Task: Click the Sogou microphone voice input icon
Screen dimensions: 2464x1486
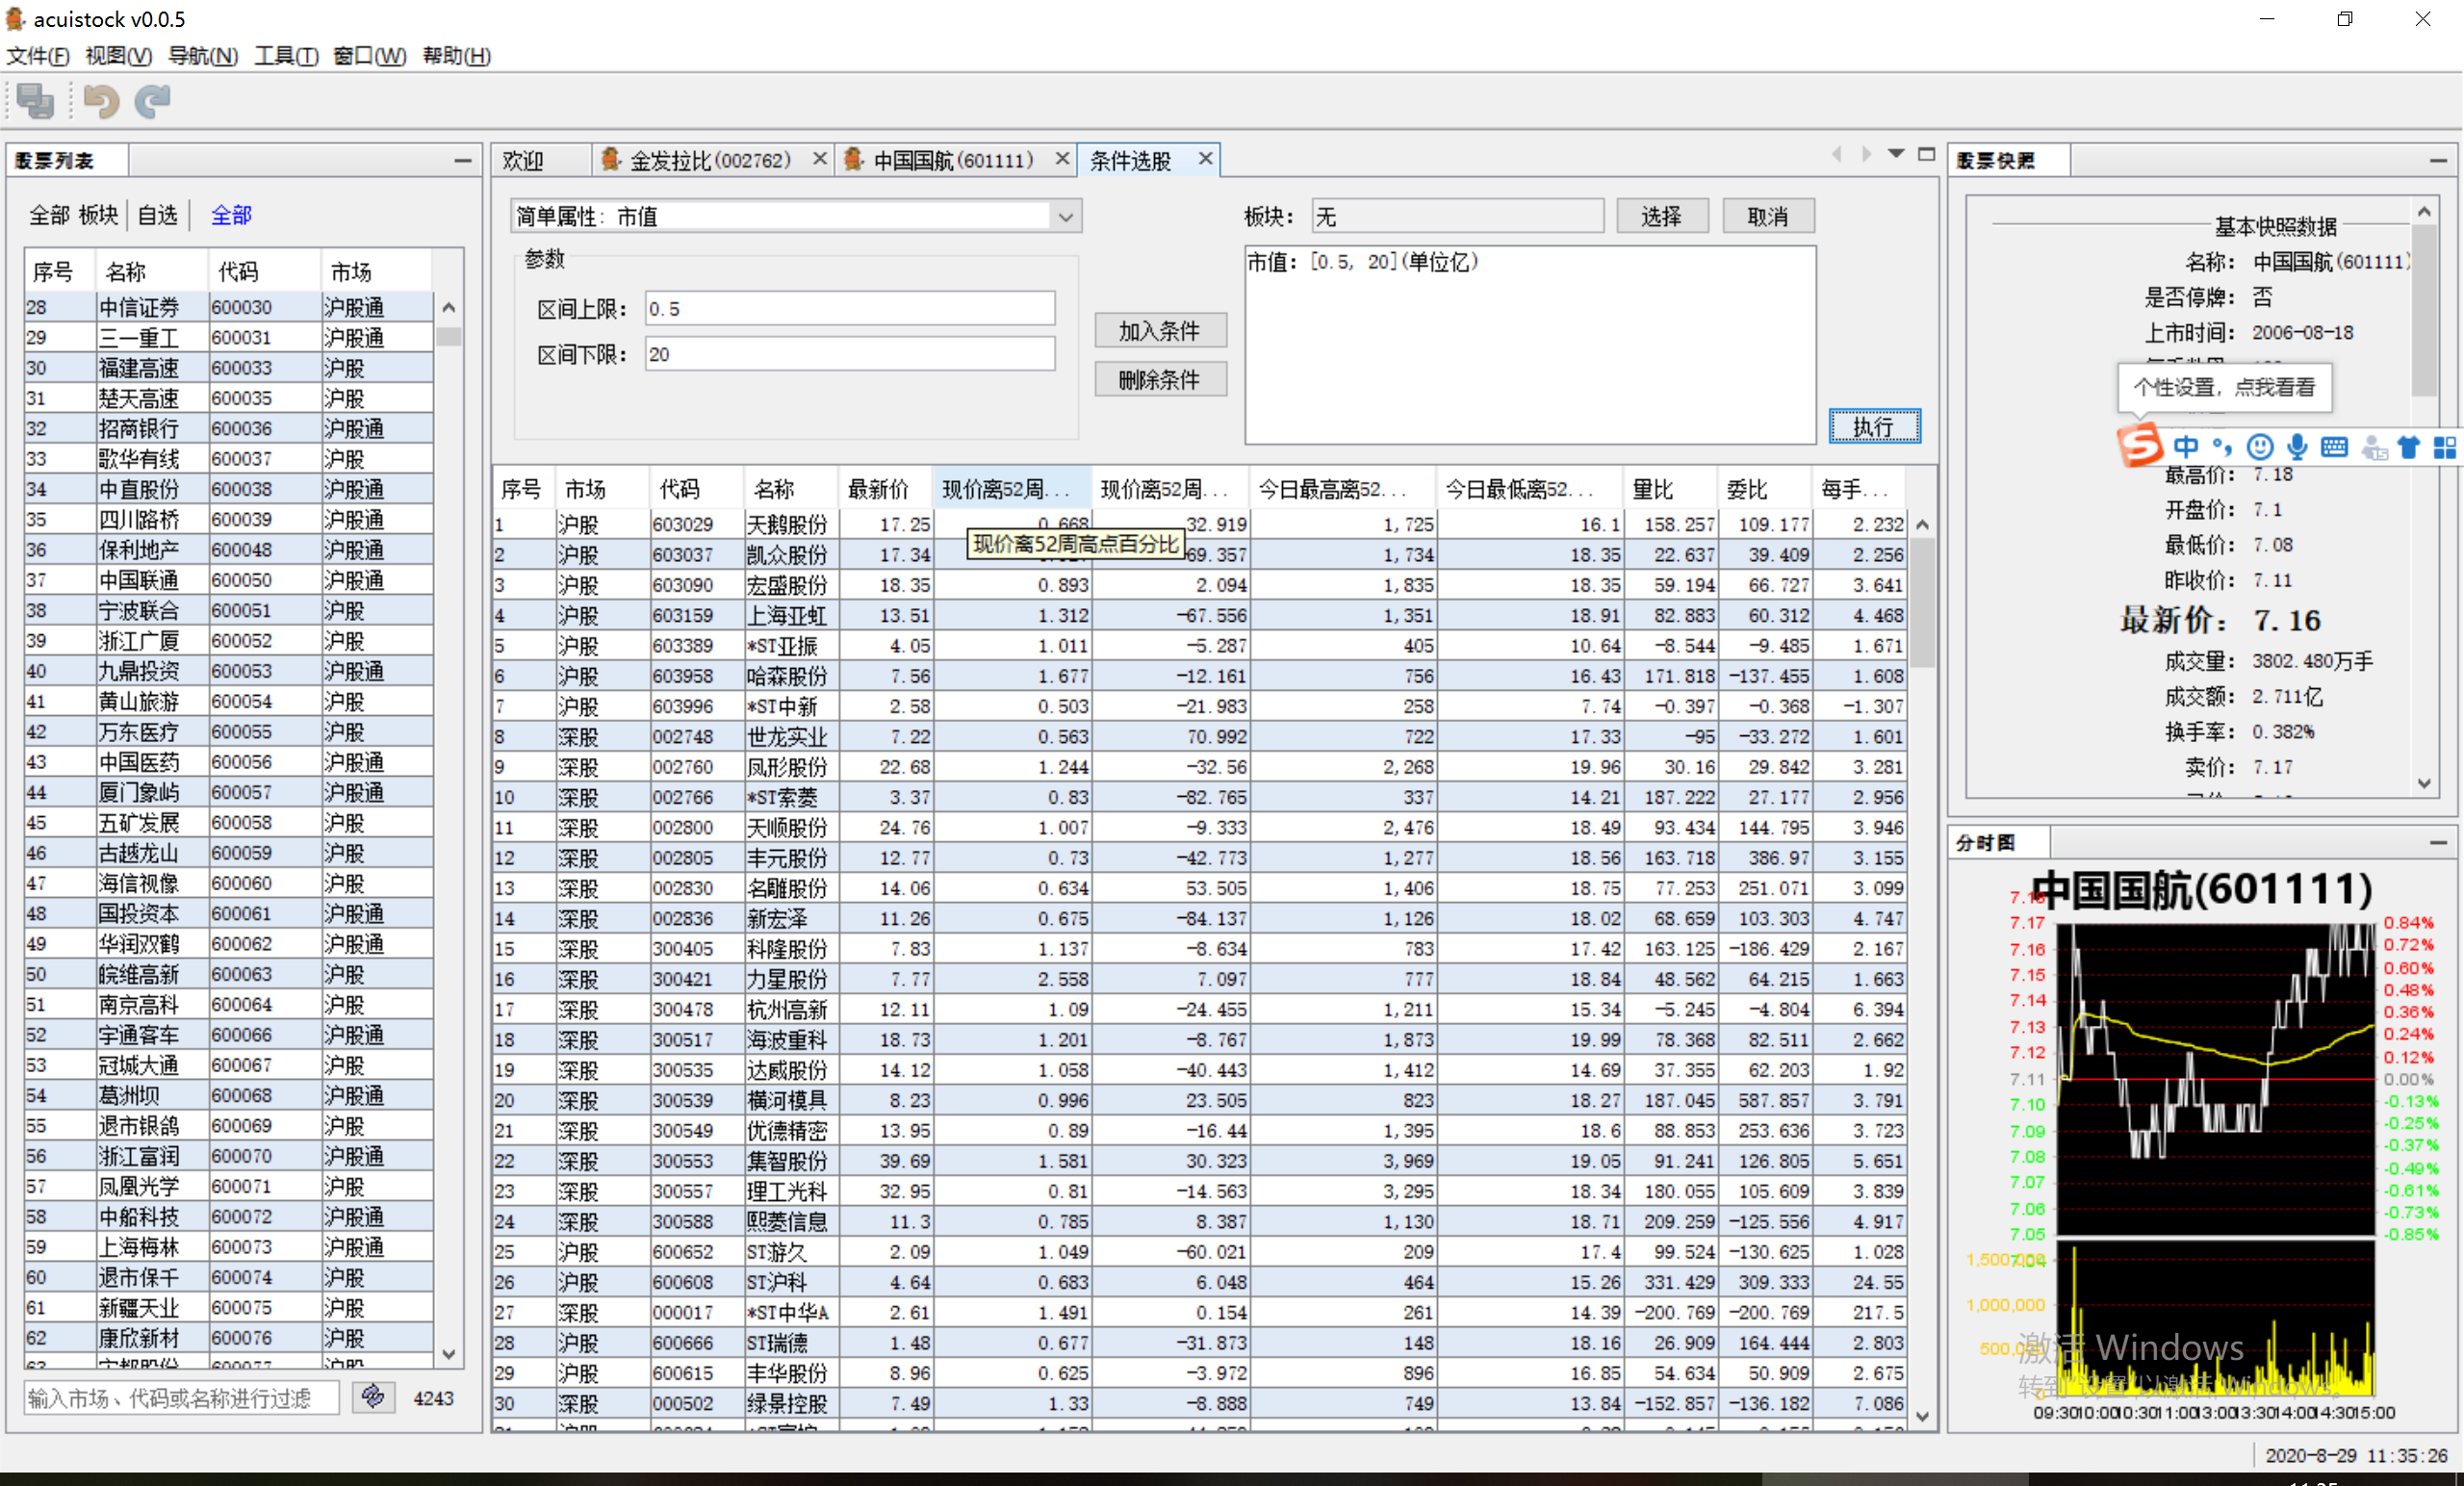Action: coord(2298,447)
